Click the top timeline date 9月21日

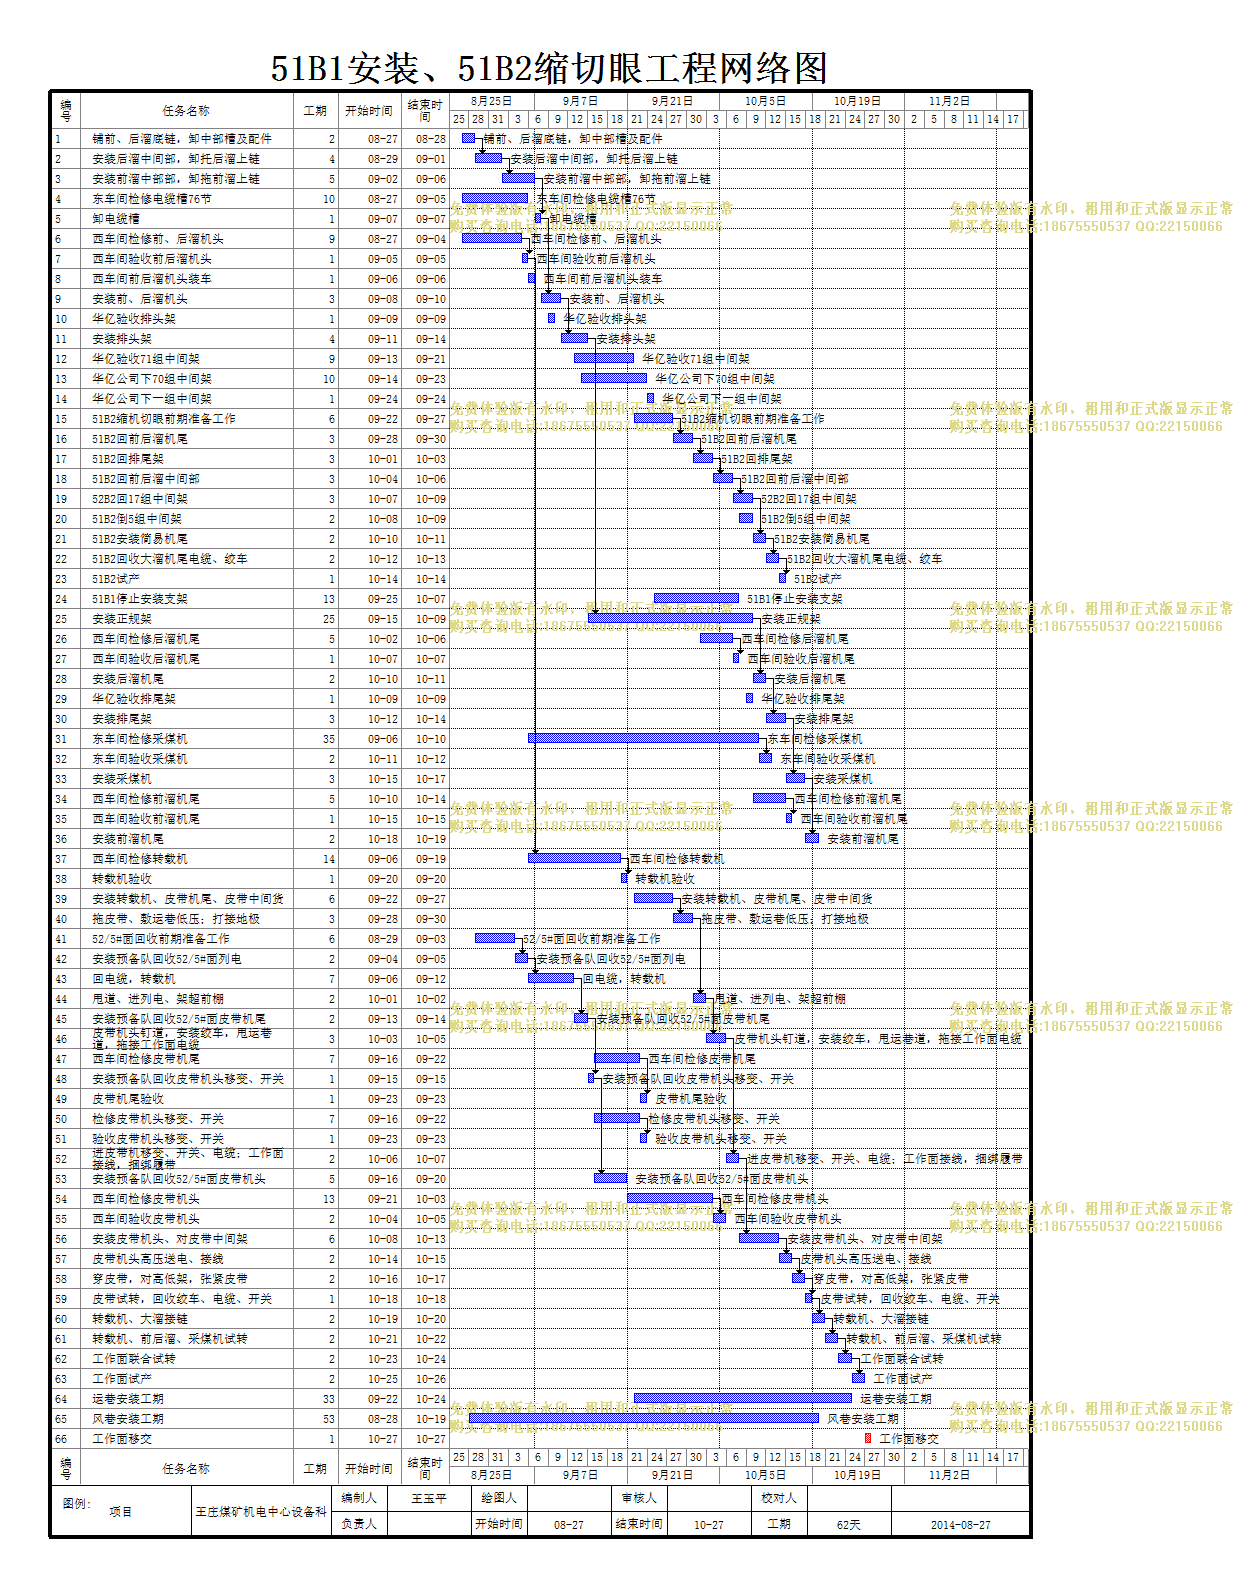673,101
